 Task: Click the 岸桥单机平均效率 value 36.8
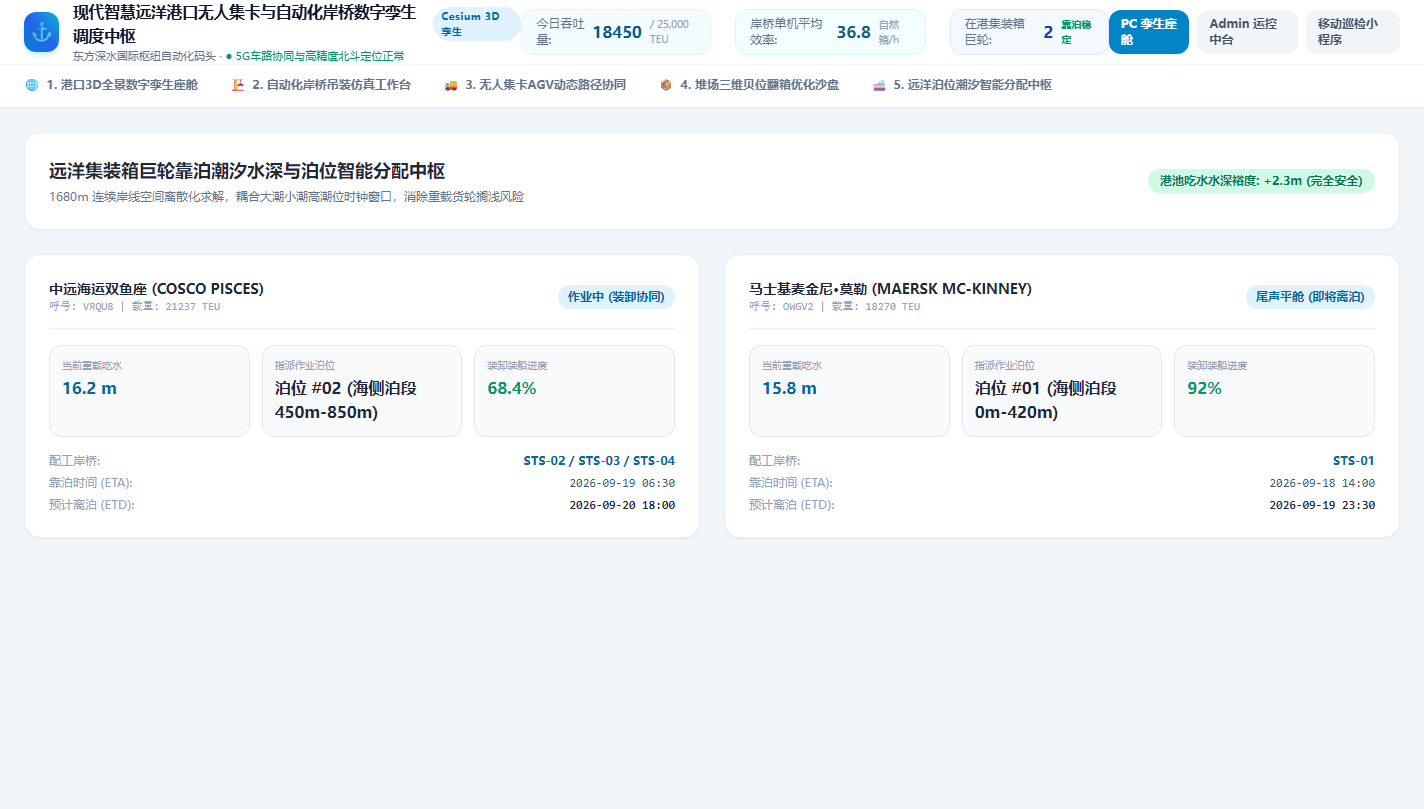853,32
